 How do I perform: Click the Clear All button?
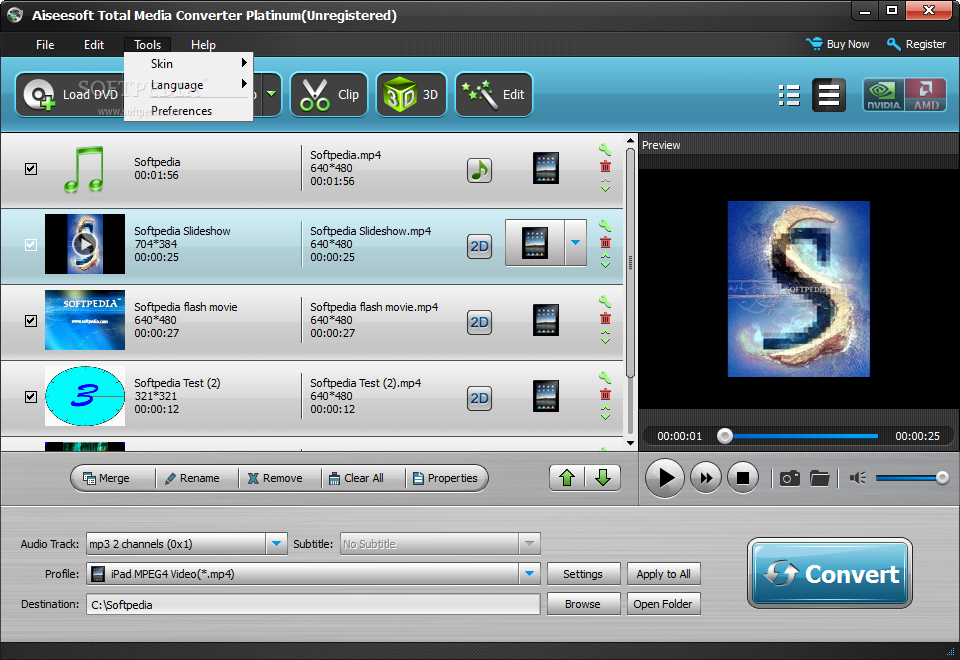pos(356,478)
